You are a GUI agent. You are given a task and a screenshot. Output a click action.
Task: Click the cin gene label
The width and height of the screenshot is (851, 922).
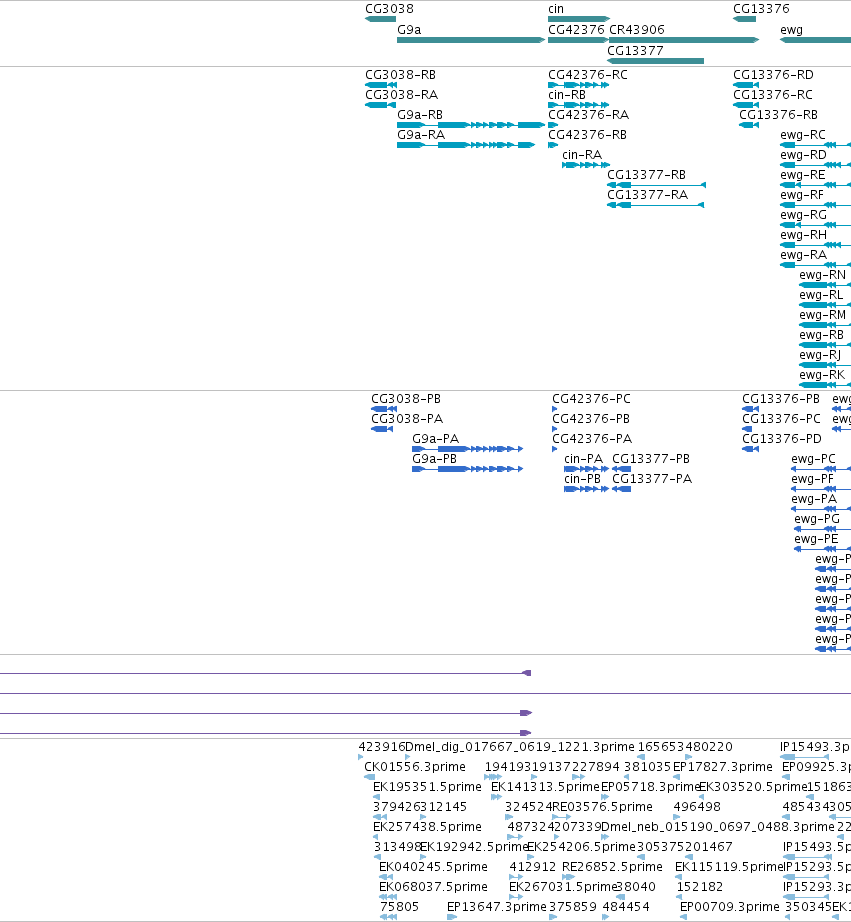tap(556, 9)
